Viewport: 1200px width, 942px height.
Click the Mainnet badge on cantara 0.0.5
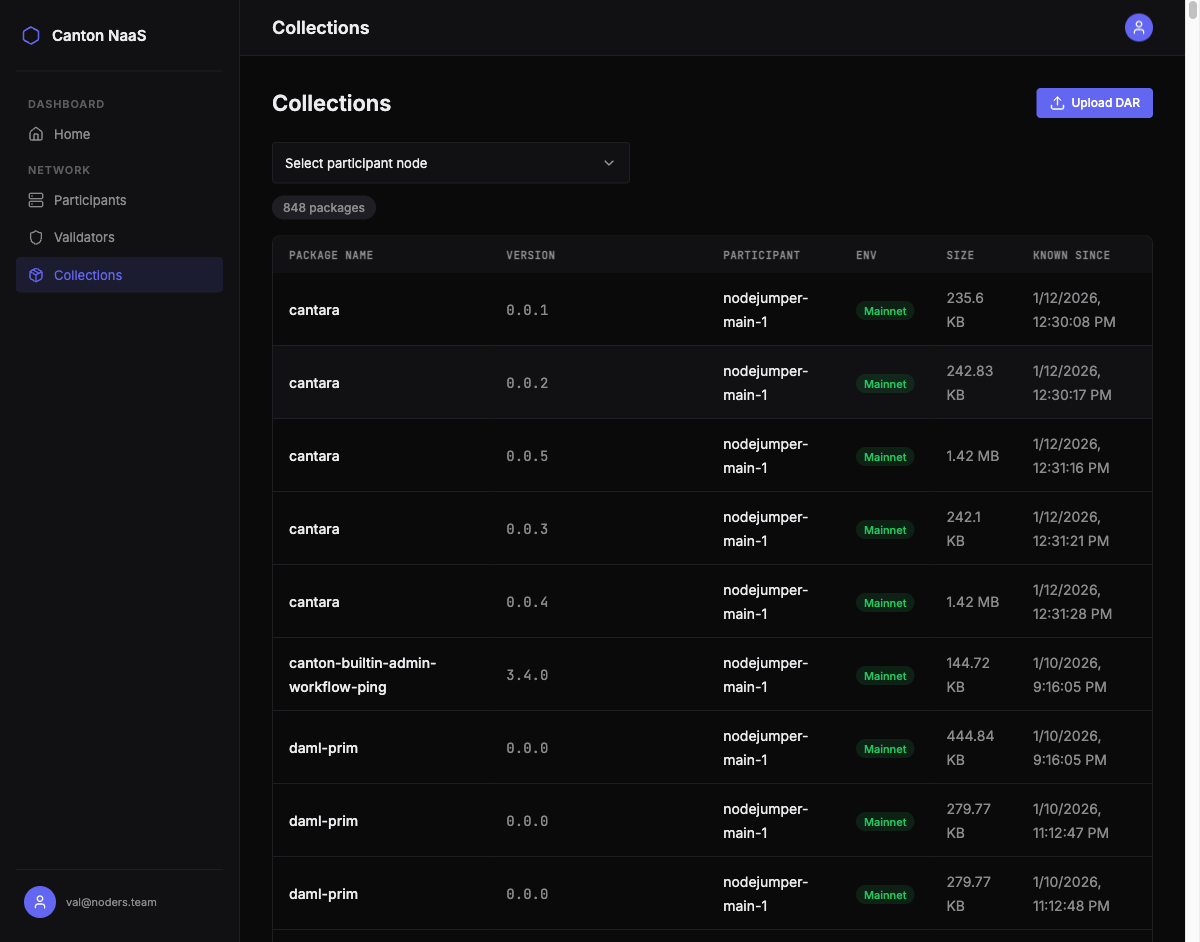click(885, 457)
